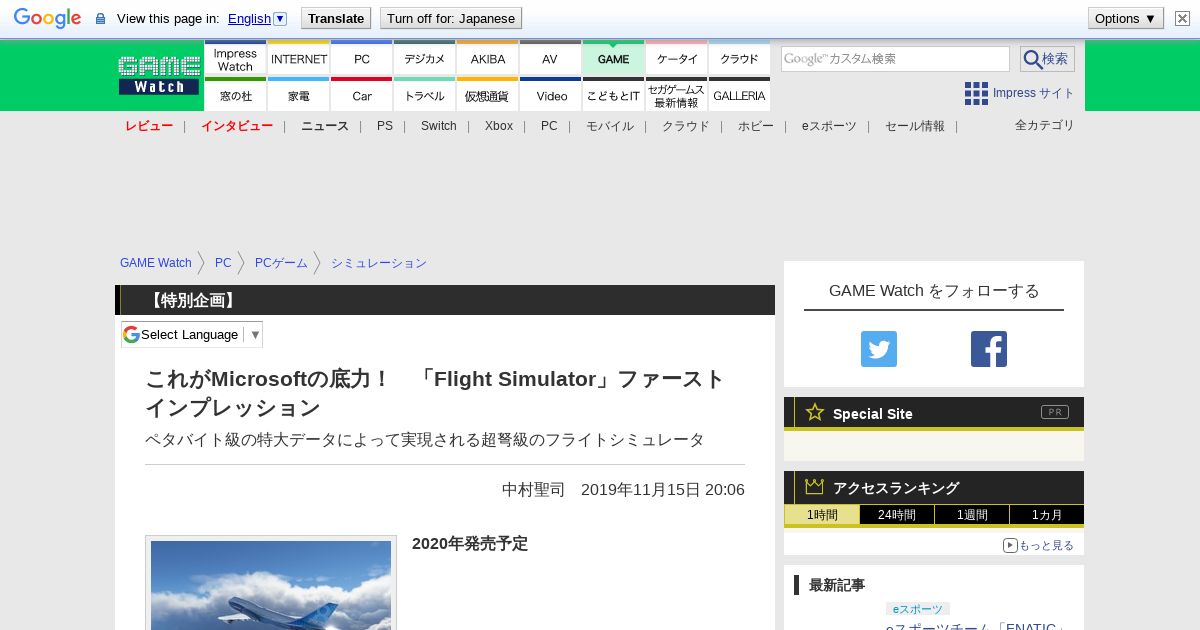This screenshot has height=630, width=1200.
Task: Click the PC breadcrumb link
Action: [223, 263]
